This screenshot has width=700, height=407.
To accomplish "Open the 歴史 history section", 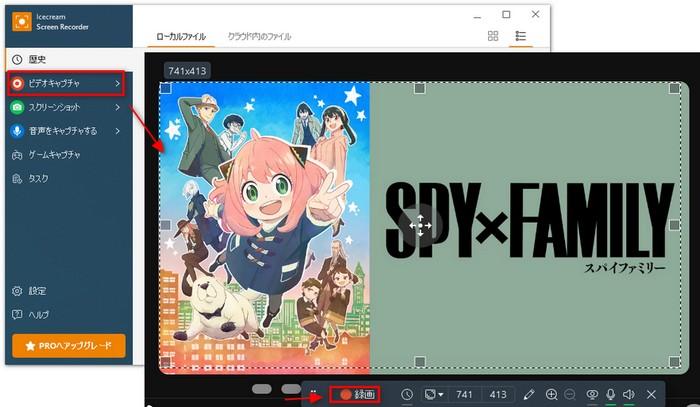I will [71, 59].
